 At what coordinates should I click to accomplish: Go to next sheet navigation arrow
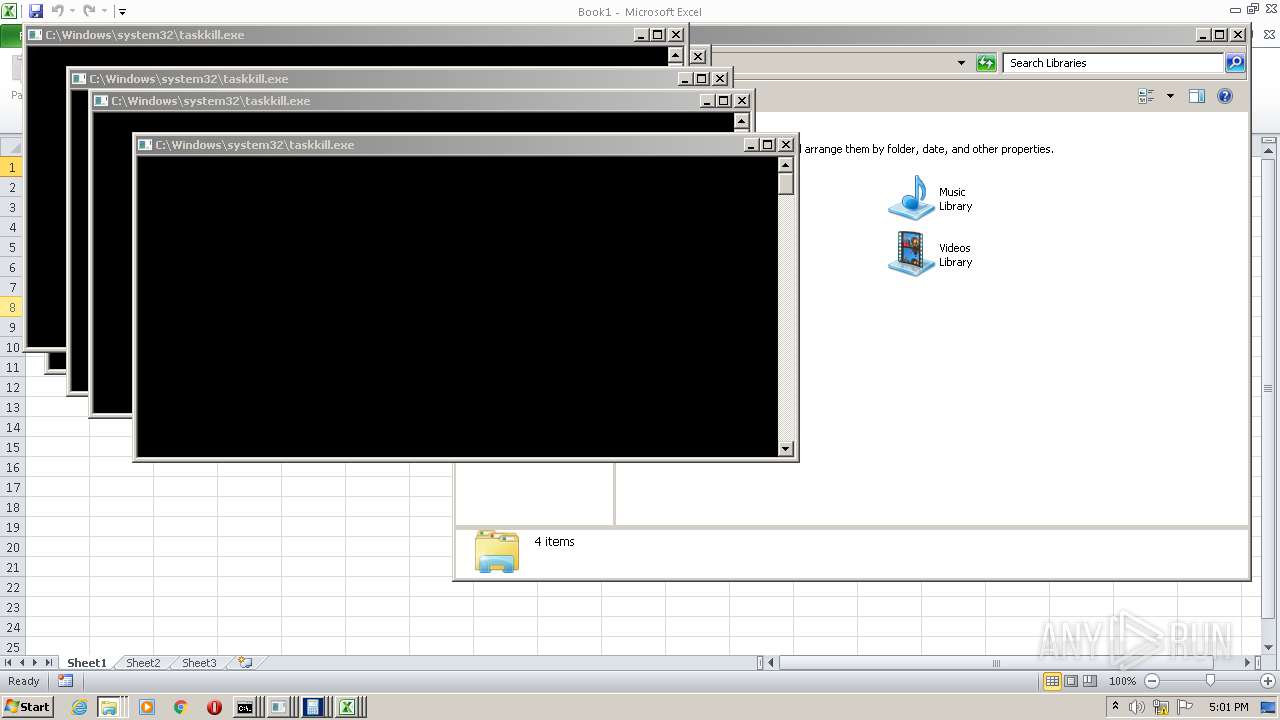pos(35,663)
